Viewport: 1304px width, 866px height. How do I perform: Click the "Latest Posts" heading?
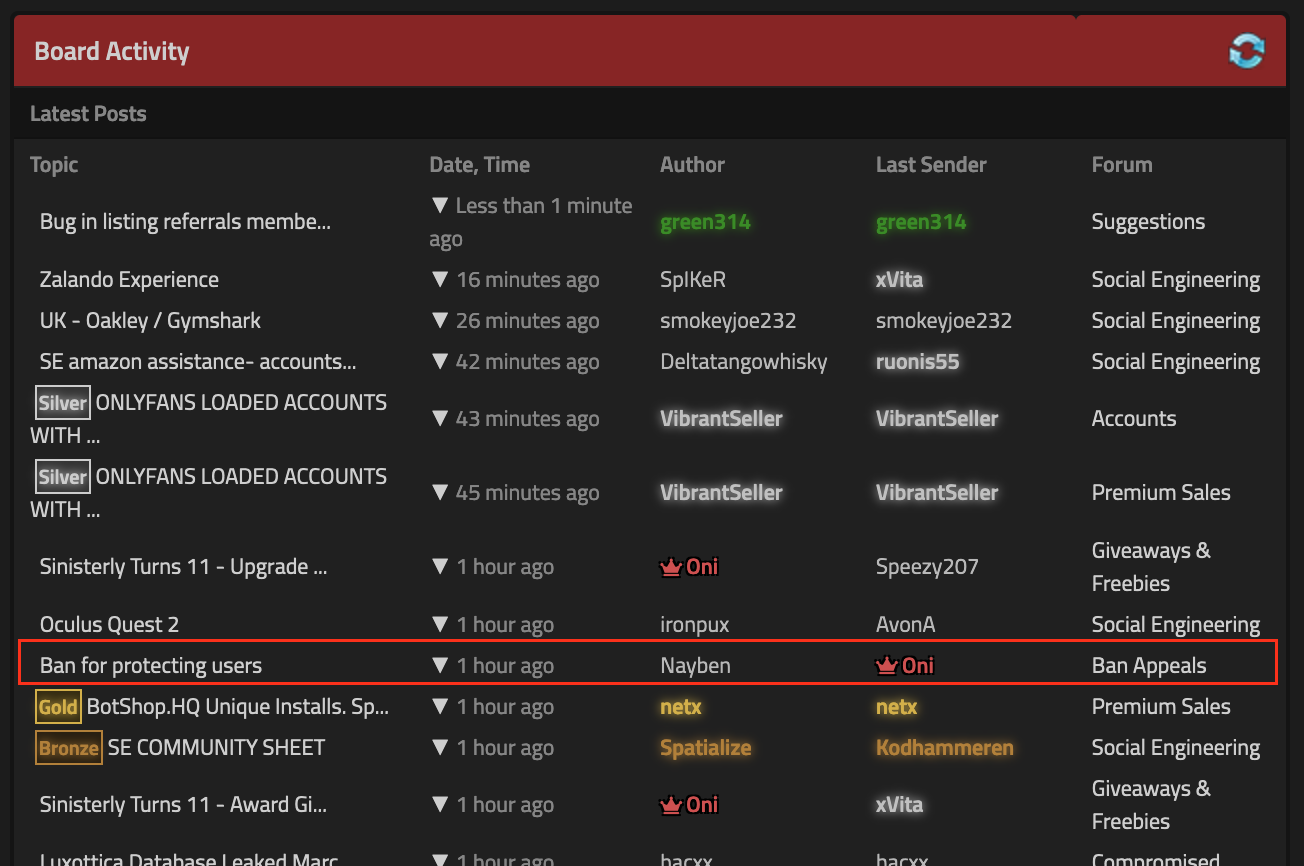pyautogui.click(x=88, y=114)
